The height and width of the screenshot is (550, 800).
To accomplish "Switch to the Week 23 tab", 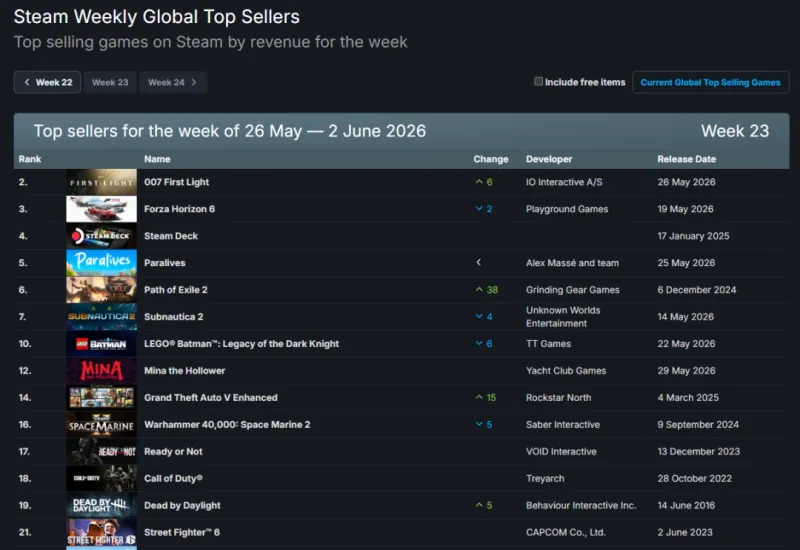I will pos(110,82).
